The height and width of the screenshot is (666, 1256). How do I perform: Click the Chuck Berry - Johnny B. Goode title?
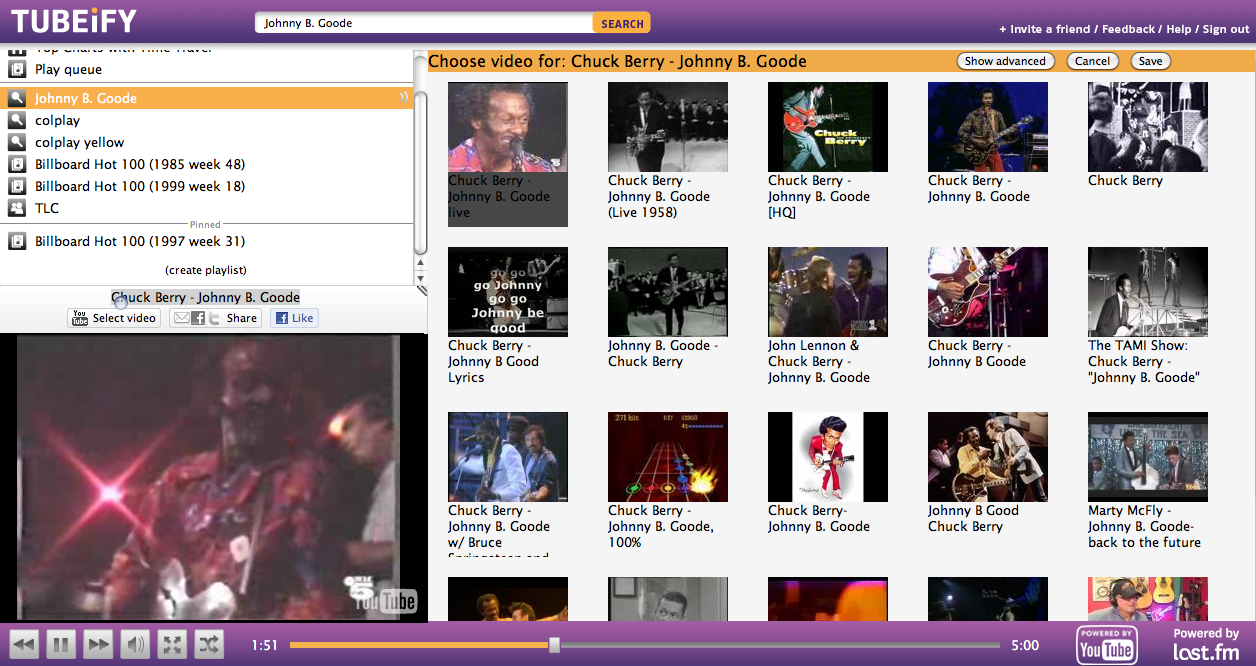coord(205,297)
